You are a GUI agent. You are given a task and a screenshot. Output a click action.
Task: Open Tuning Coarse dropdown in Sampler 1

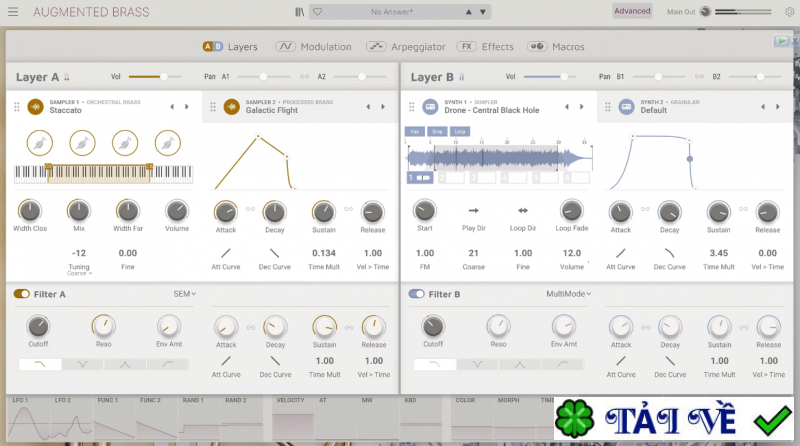pyautogui.click(x=79, y=273)
